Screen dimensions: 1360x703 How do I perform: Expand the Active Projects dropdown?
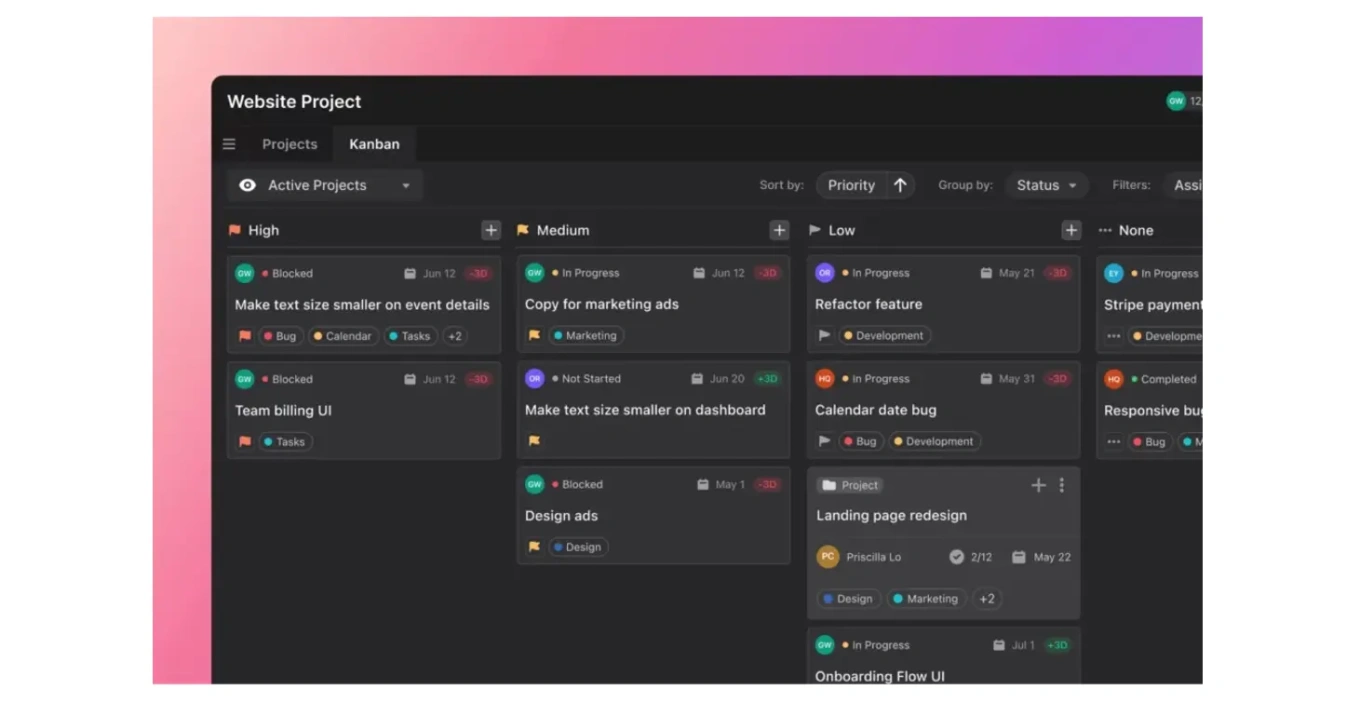coord(405,186)
